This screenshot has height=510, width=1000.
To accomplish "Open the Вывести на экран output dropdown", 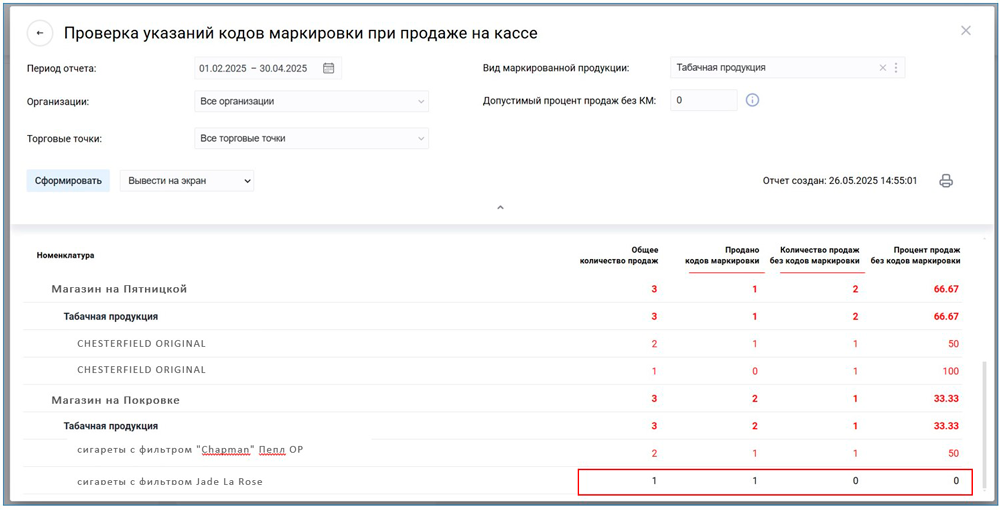I will [x=187, y=181].
